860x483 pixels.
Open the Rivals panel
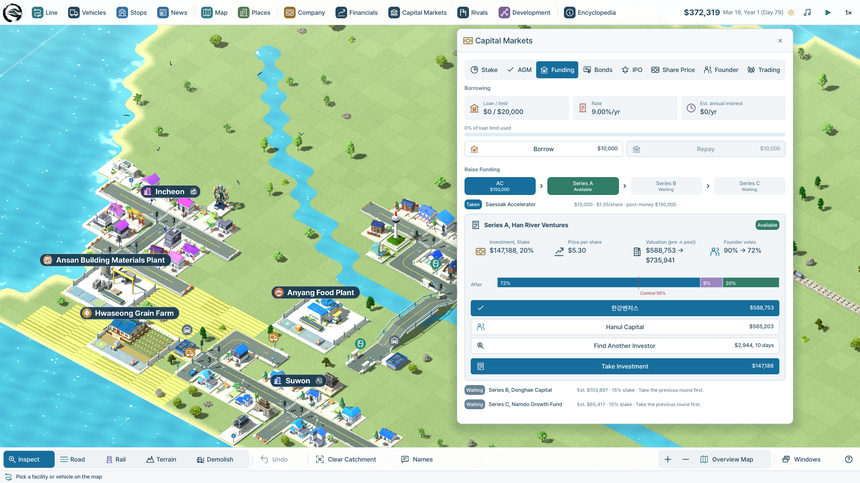point(473,12)
